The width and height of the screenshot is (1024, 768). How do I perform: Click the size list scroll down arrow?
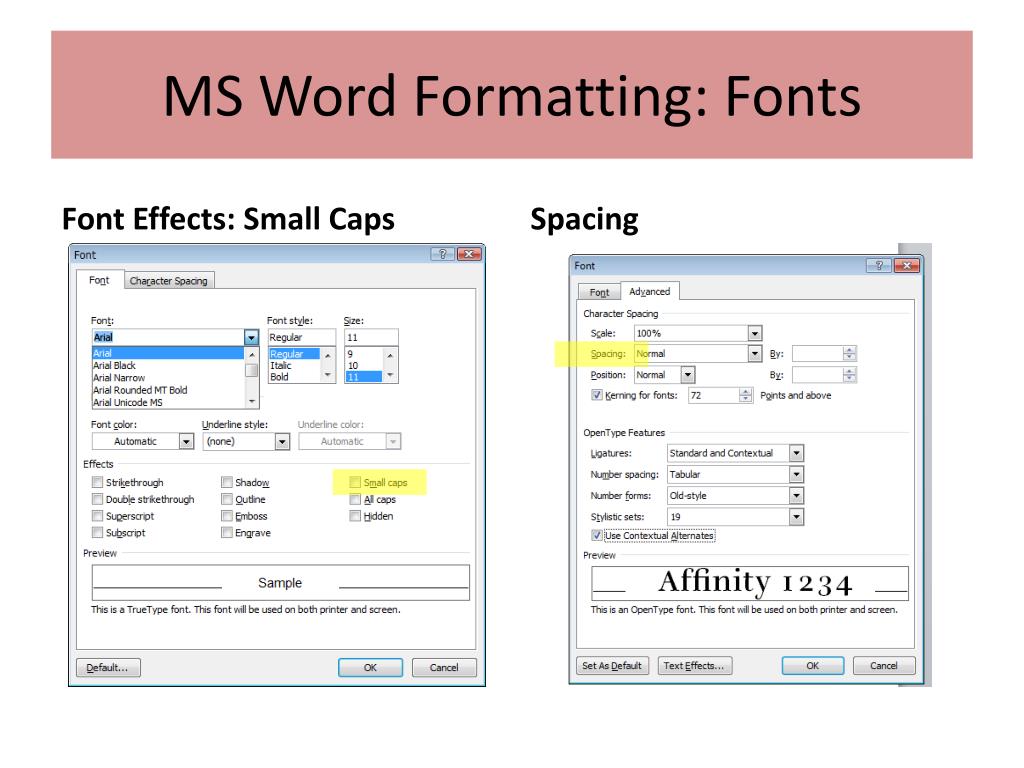click(x=390, y=376)
